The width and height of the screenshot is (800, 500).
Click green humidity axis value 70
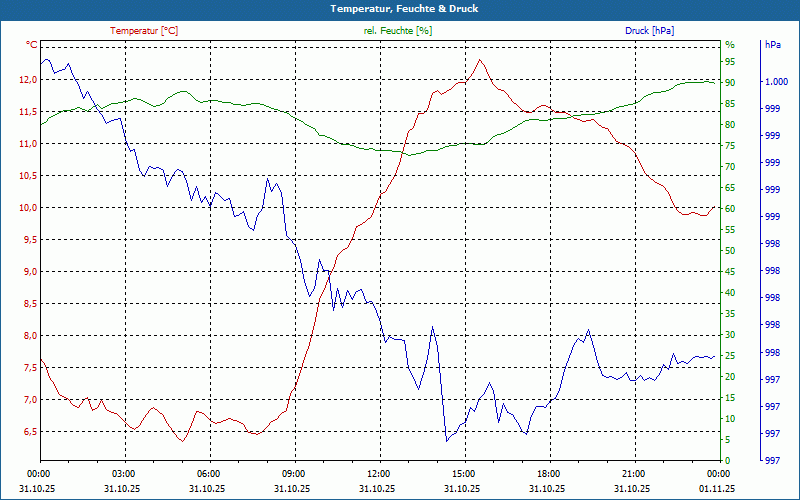[730, 167]
